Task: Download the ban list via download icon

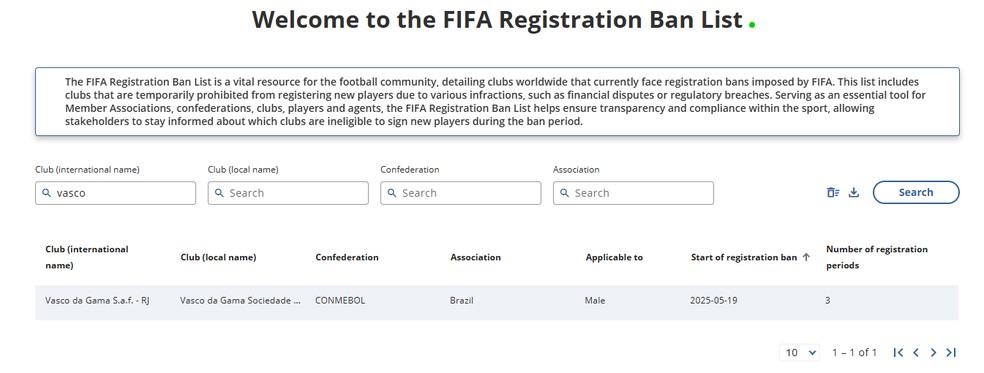Action: tap(853, 193)
